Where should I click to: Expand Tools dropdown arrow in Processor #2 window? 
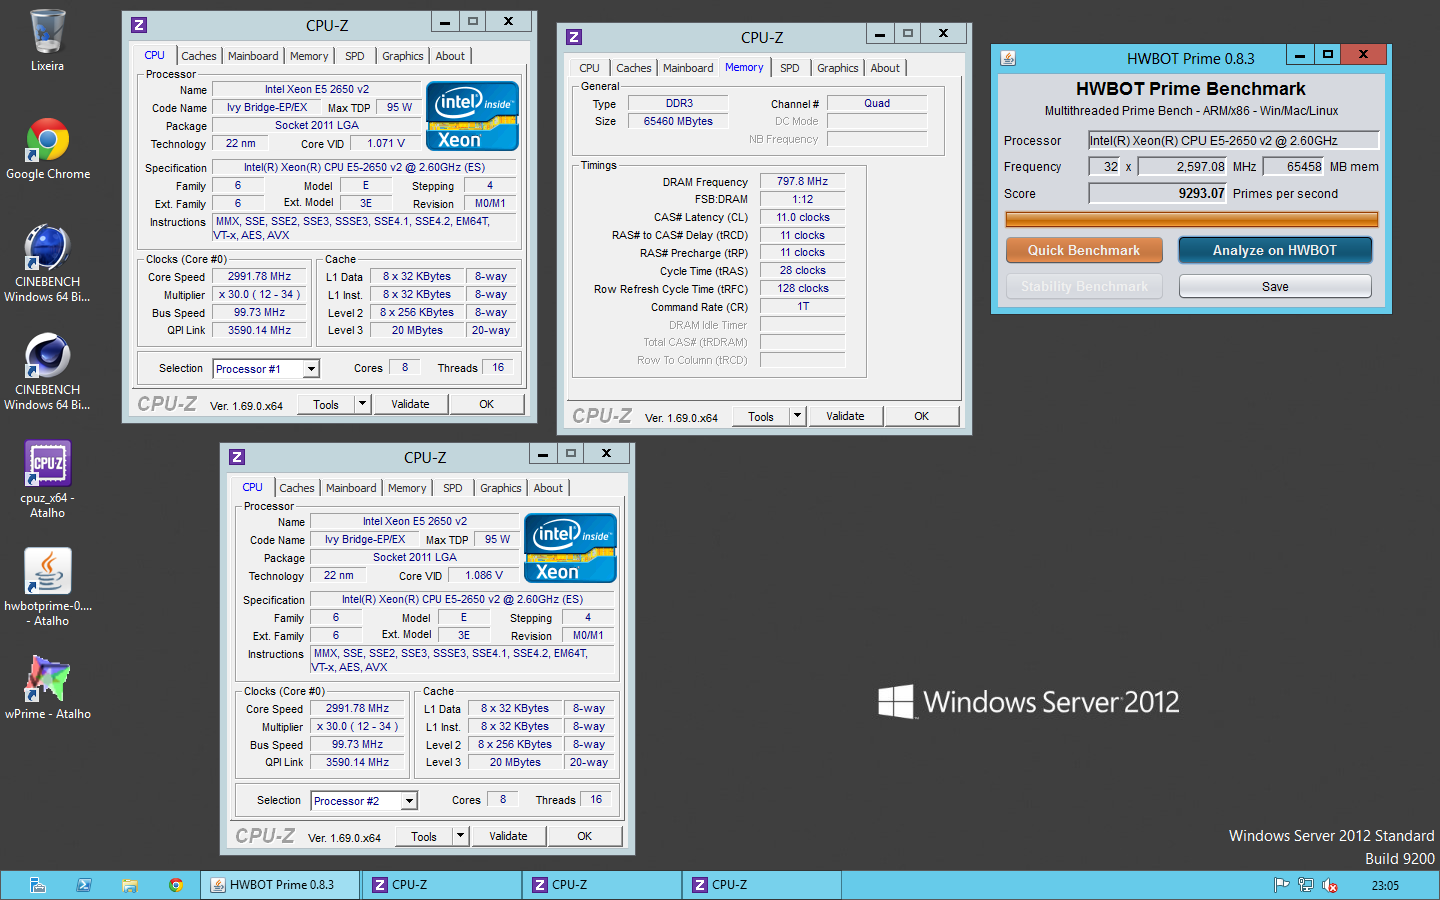point(460,836)
